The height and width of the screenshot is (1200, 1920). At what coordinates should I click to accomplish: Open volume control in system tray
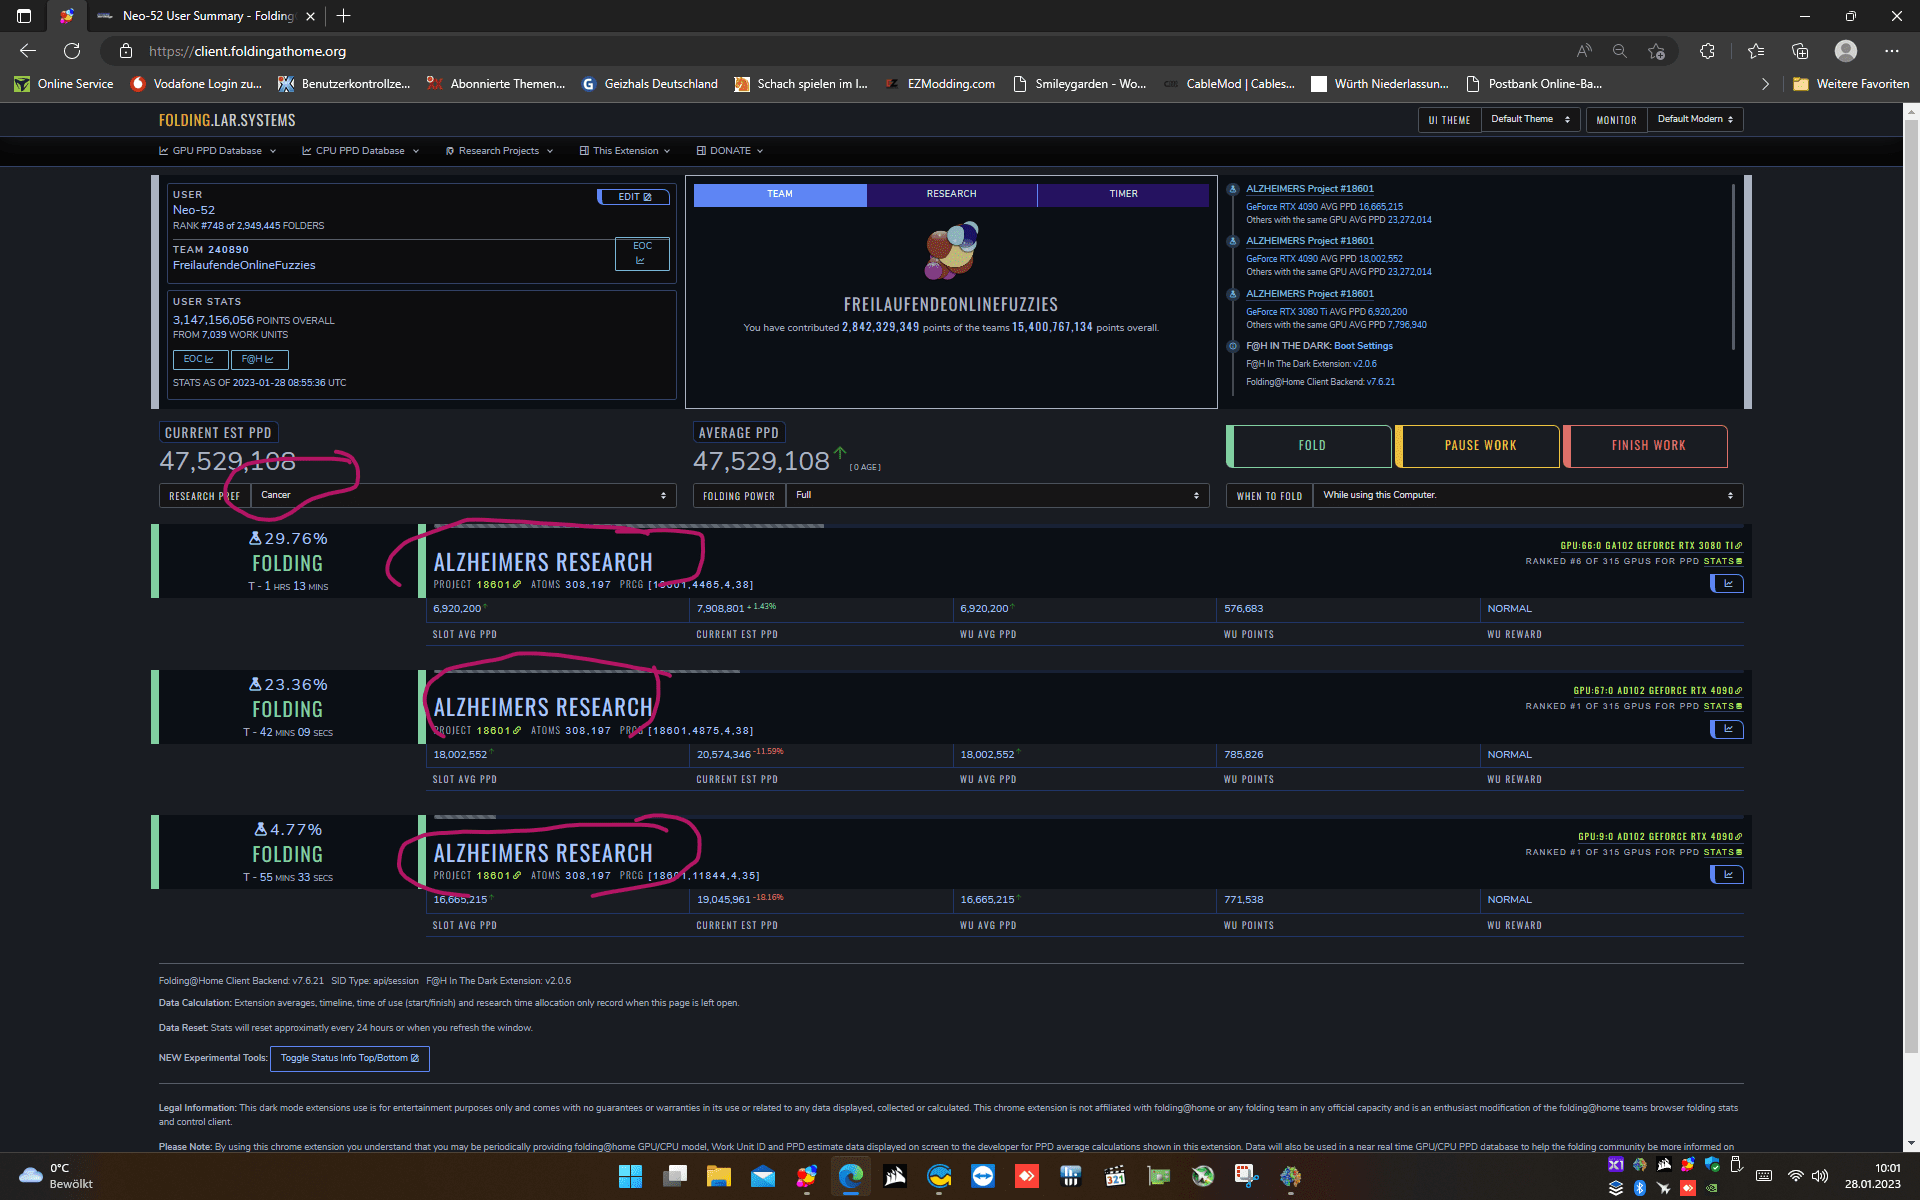pyautogui.click(x=1820, y=1176)
